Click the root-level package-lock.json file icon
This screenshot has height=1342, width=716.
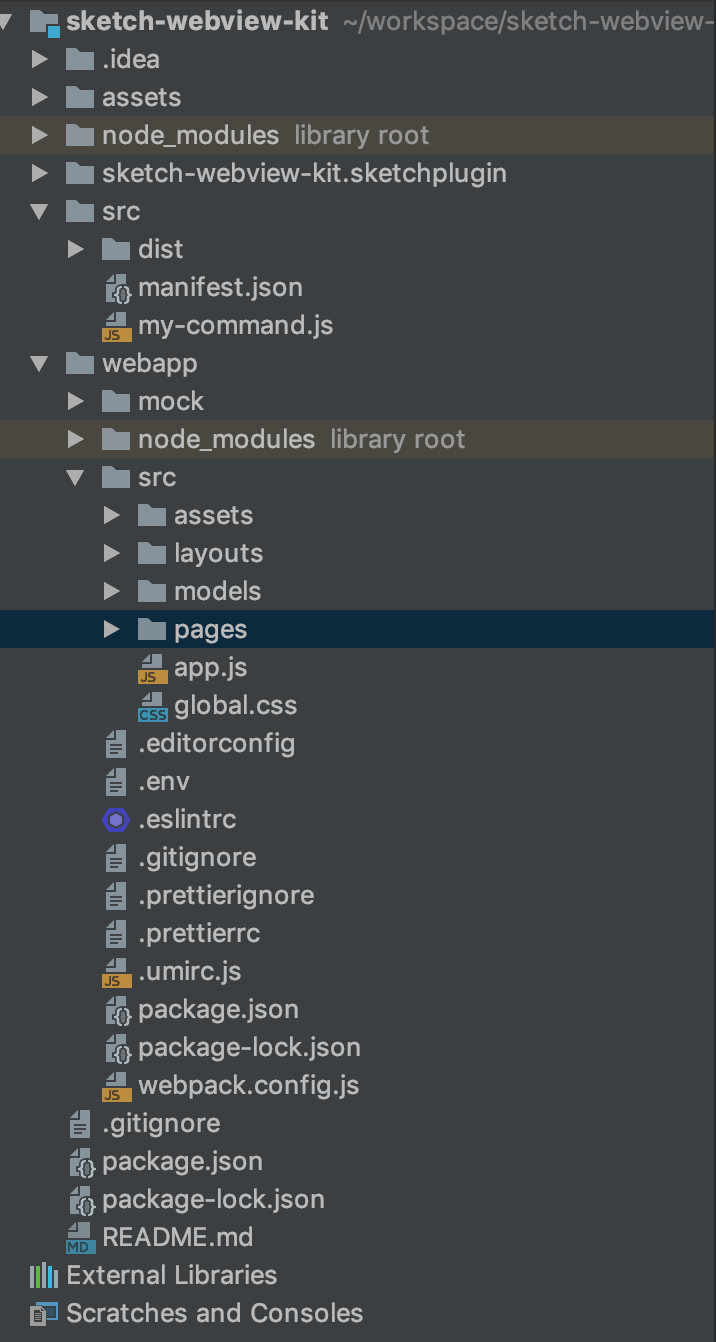pos(82,1200)
